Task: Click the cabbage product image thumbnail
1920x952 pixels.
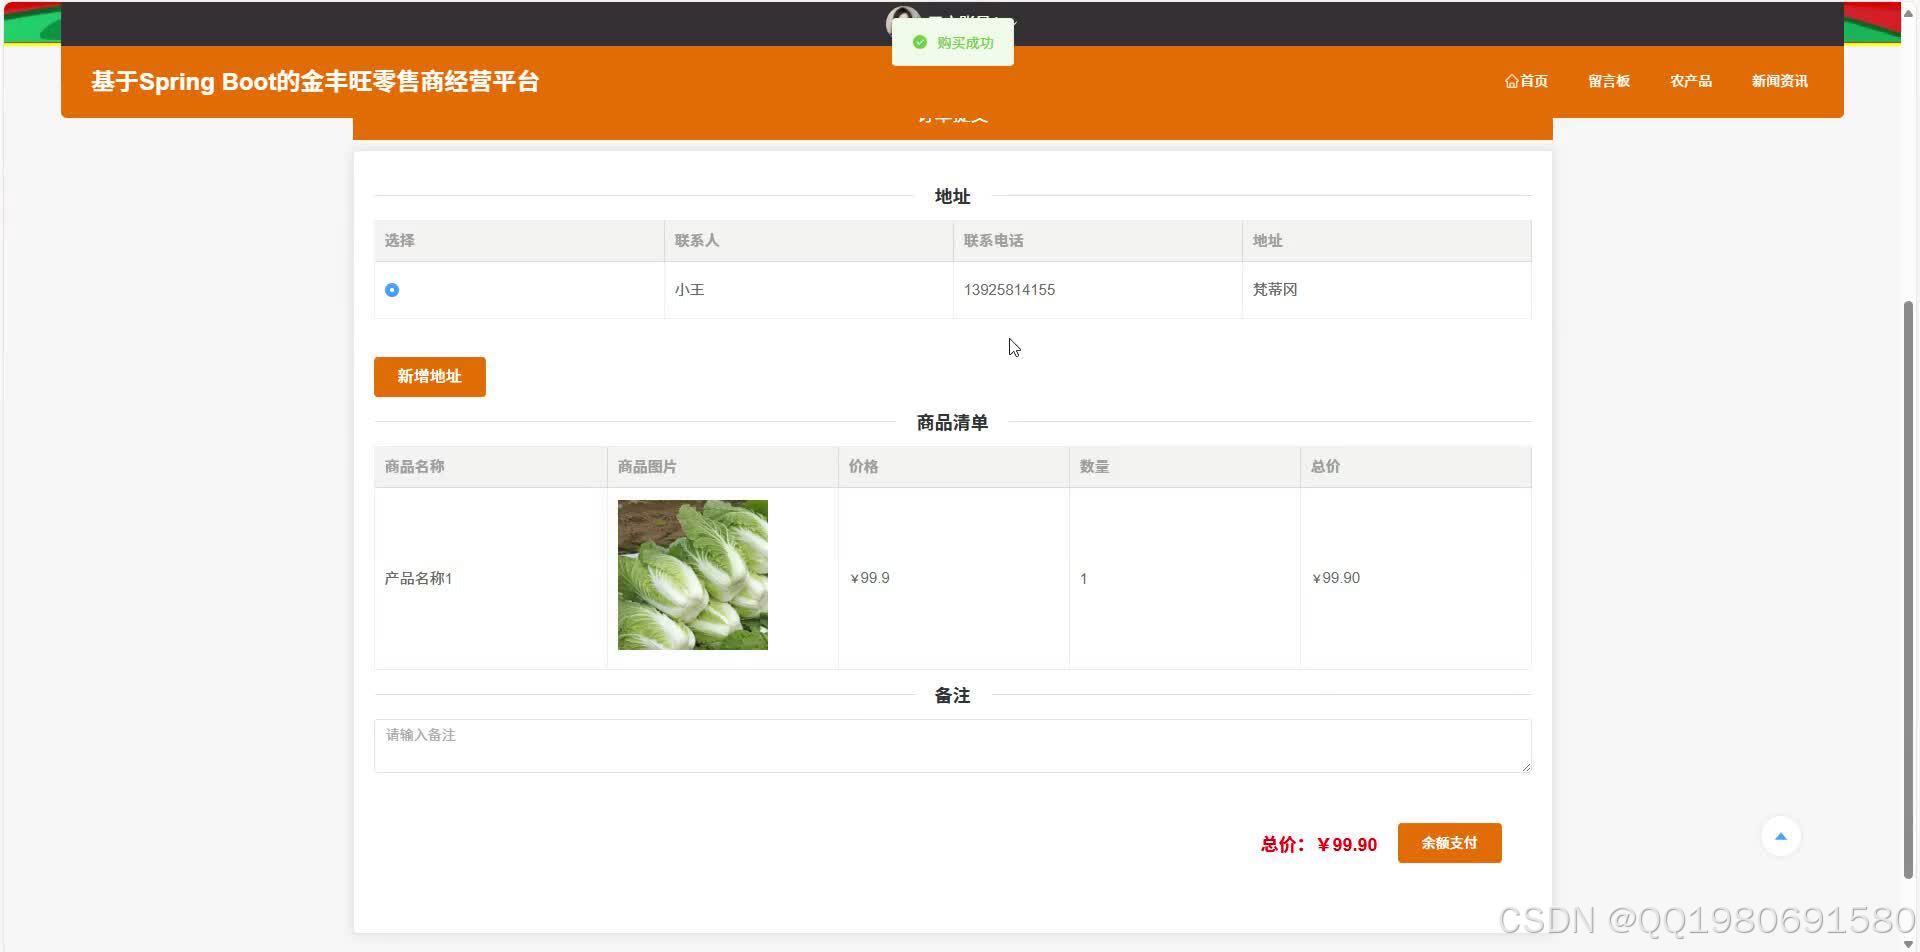Action: tap(692, 574)
